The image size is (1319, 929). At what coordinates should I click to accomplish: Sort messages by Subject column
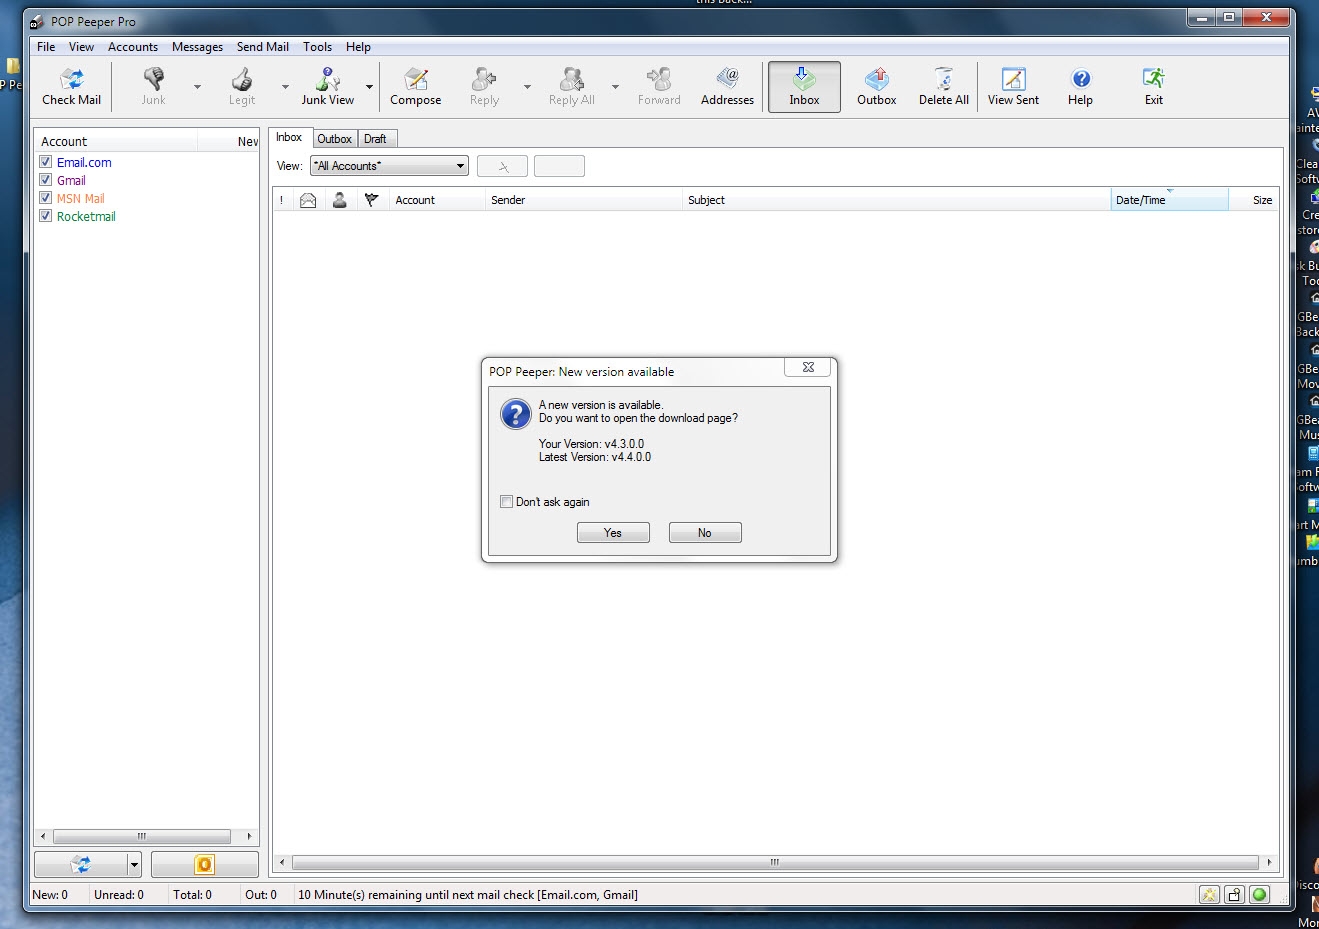click(x=896, y=200)
